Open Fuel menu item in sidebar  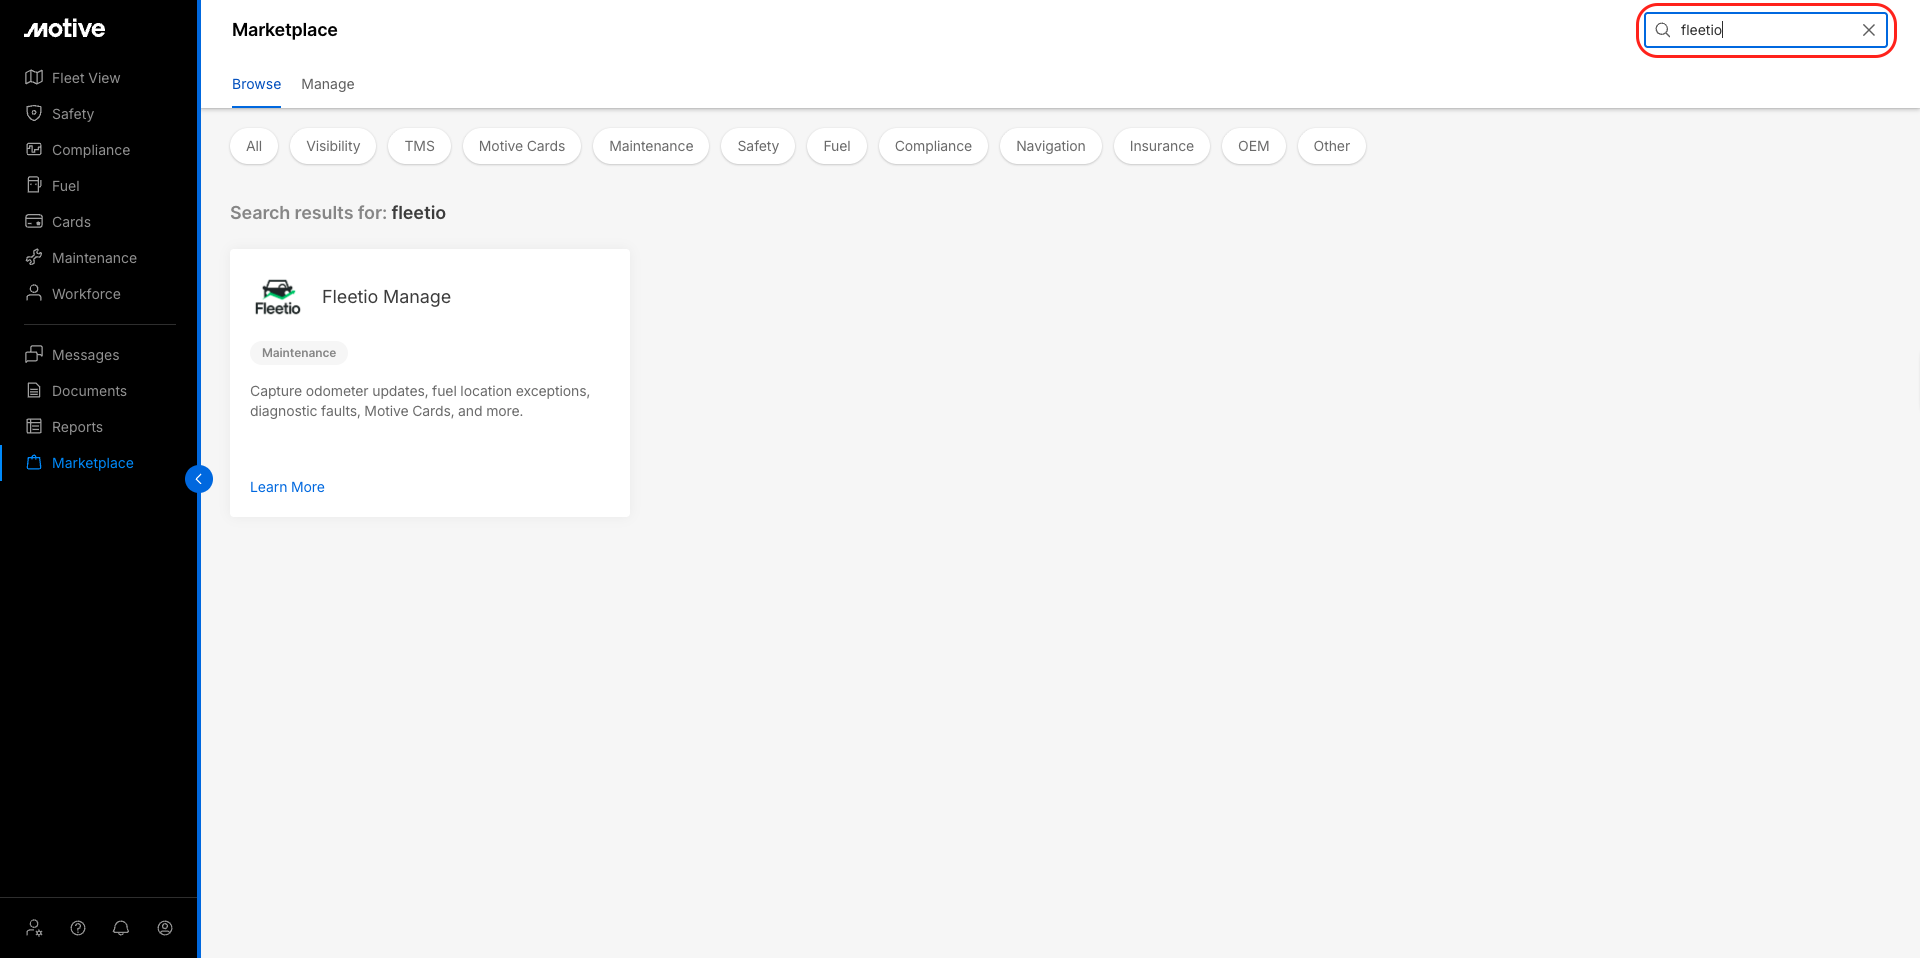pos(66,186)
